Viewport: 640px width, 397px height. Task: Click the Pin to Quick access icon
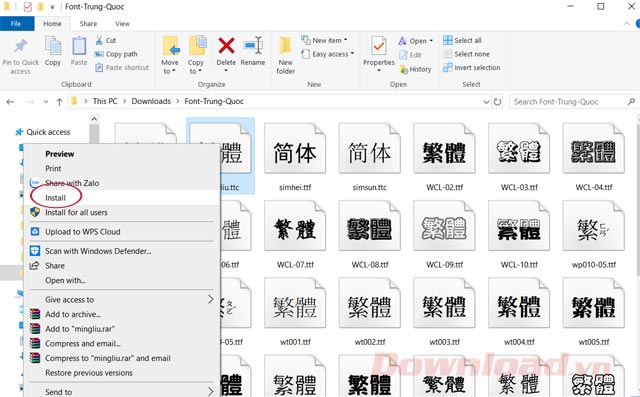[20, 46]
